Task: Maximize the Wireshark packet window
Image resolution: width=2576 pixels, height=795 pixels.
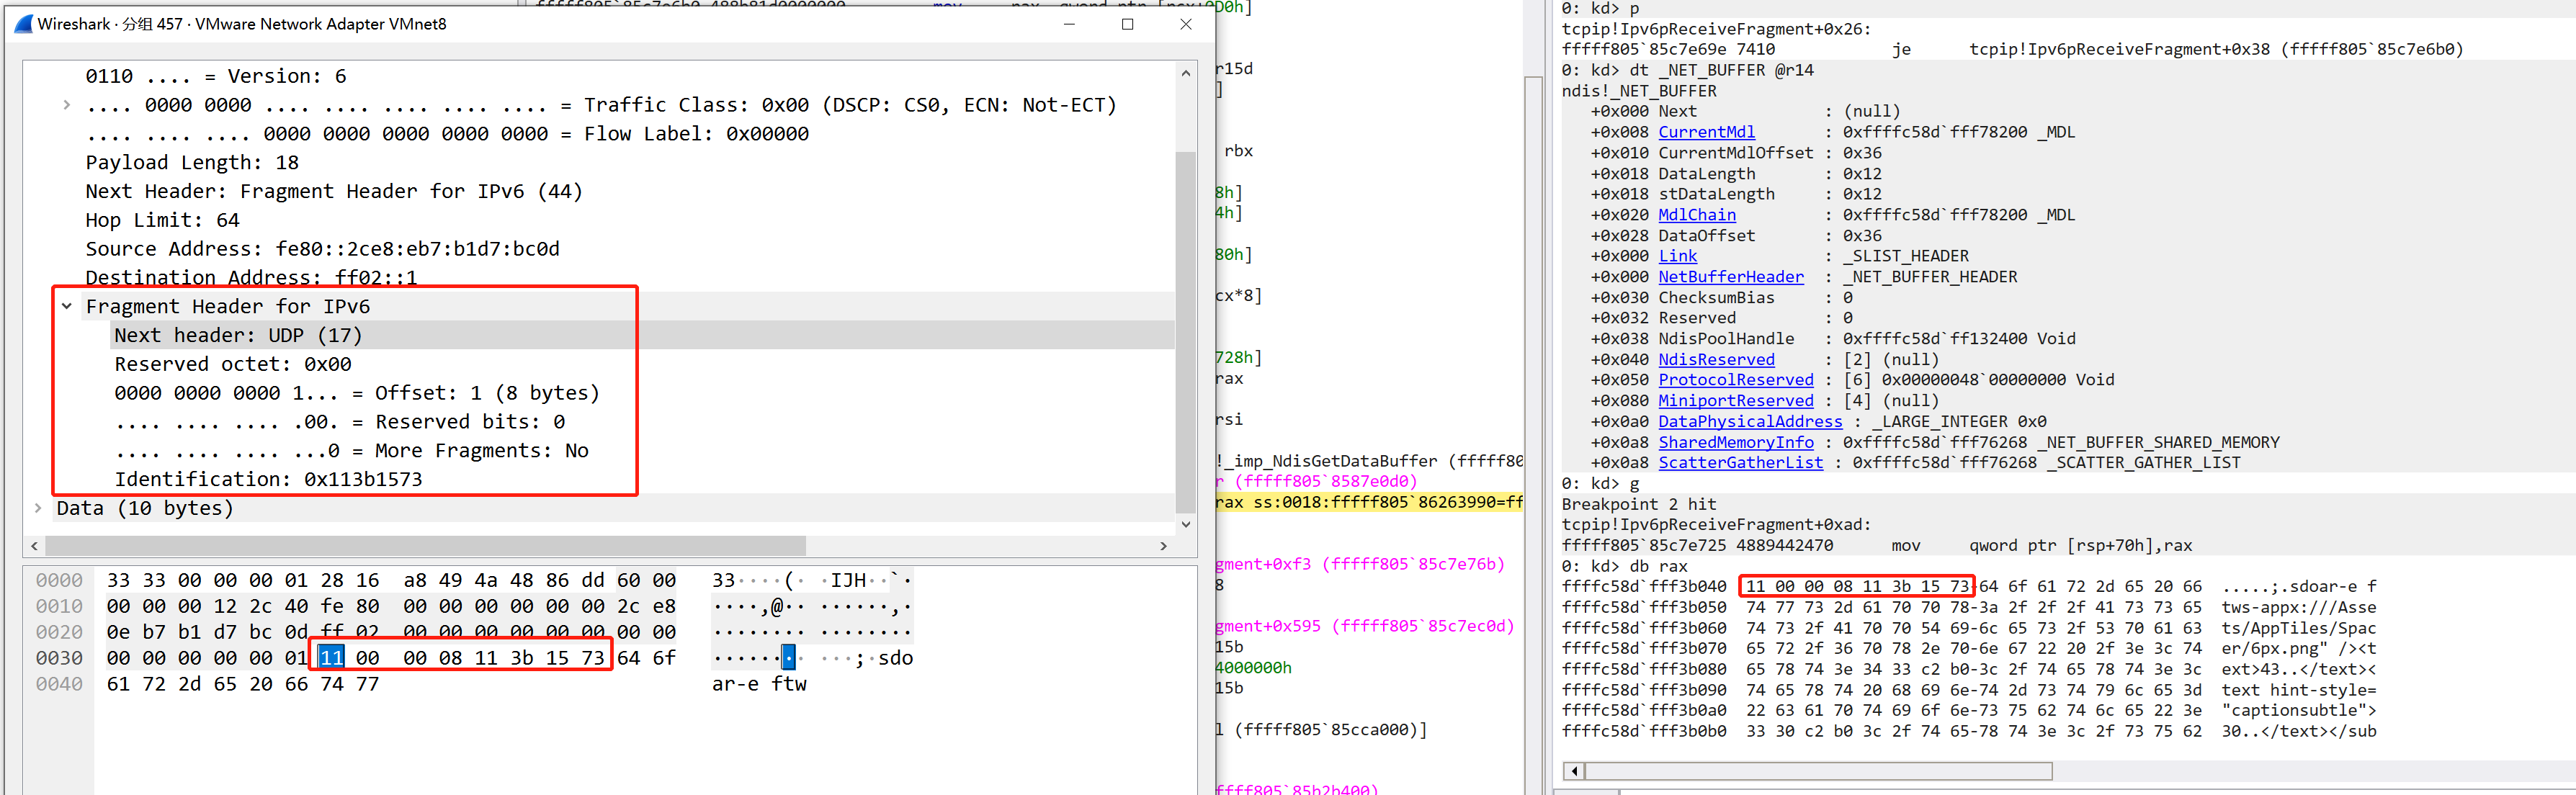Action: pyautogui.click(x=1127, y=24)
